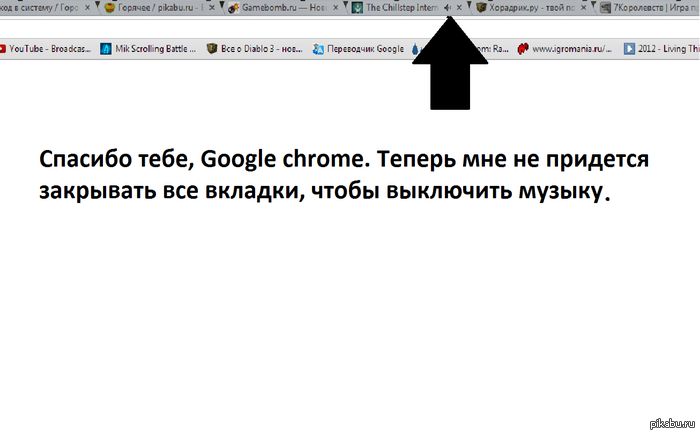
Task: Click the Diablo 3 bookmark favicon
Action: coord(212,48)
